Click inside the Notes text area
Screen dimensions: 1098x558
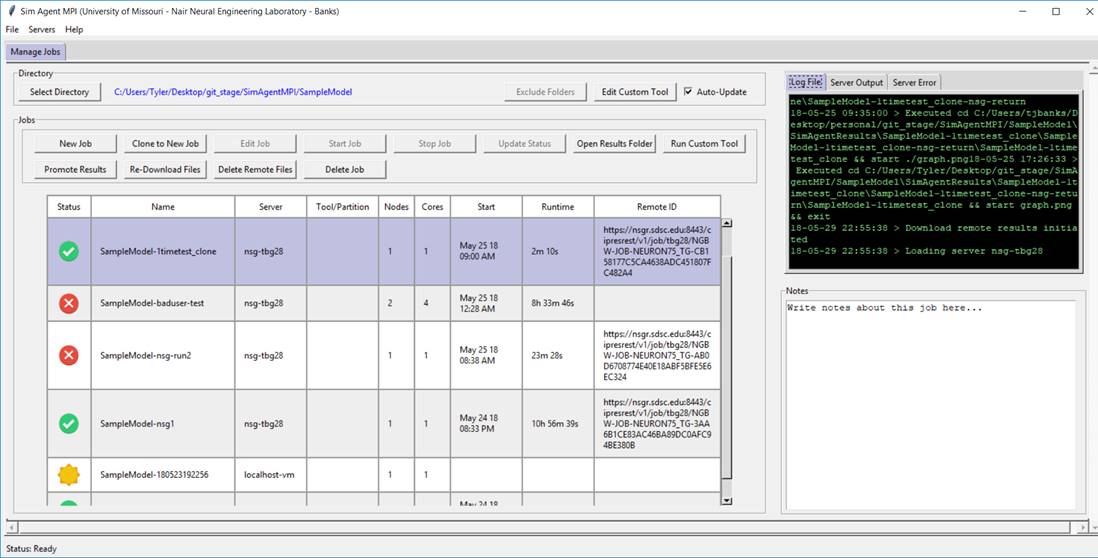tap(931, 406)
